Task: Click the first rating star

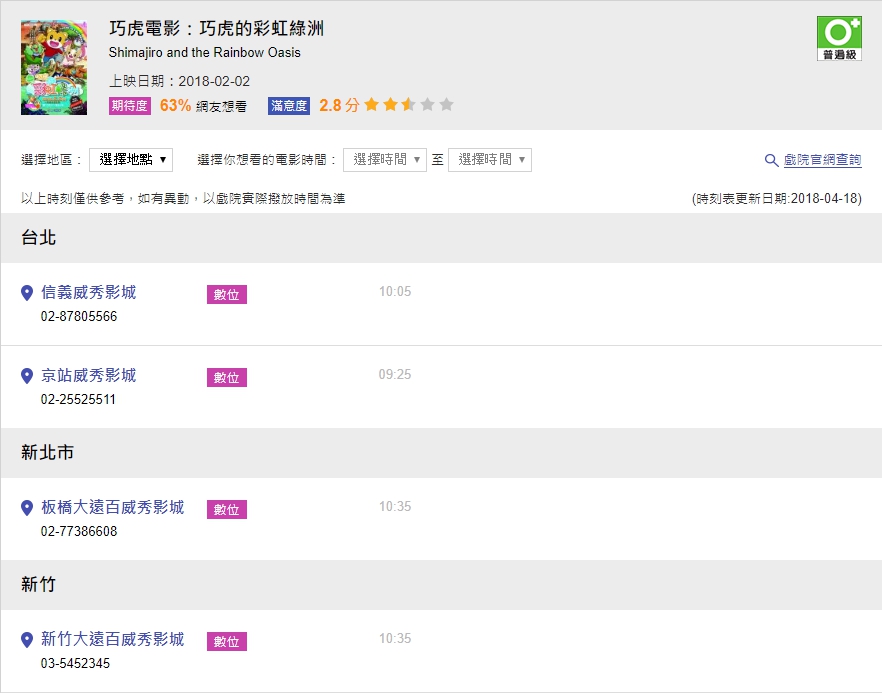Action: pos(371,105)
